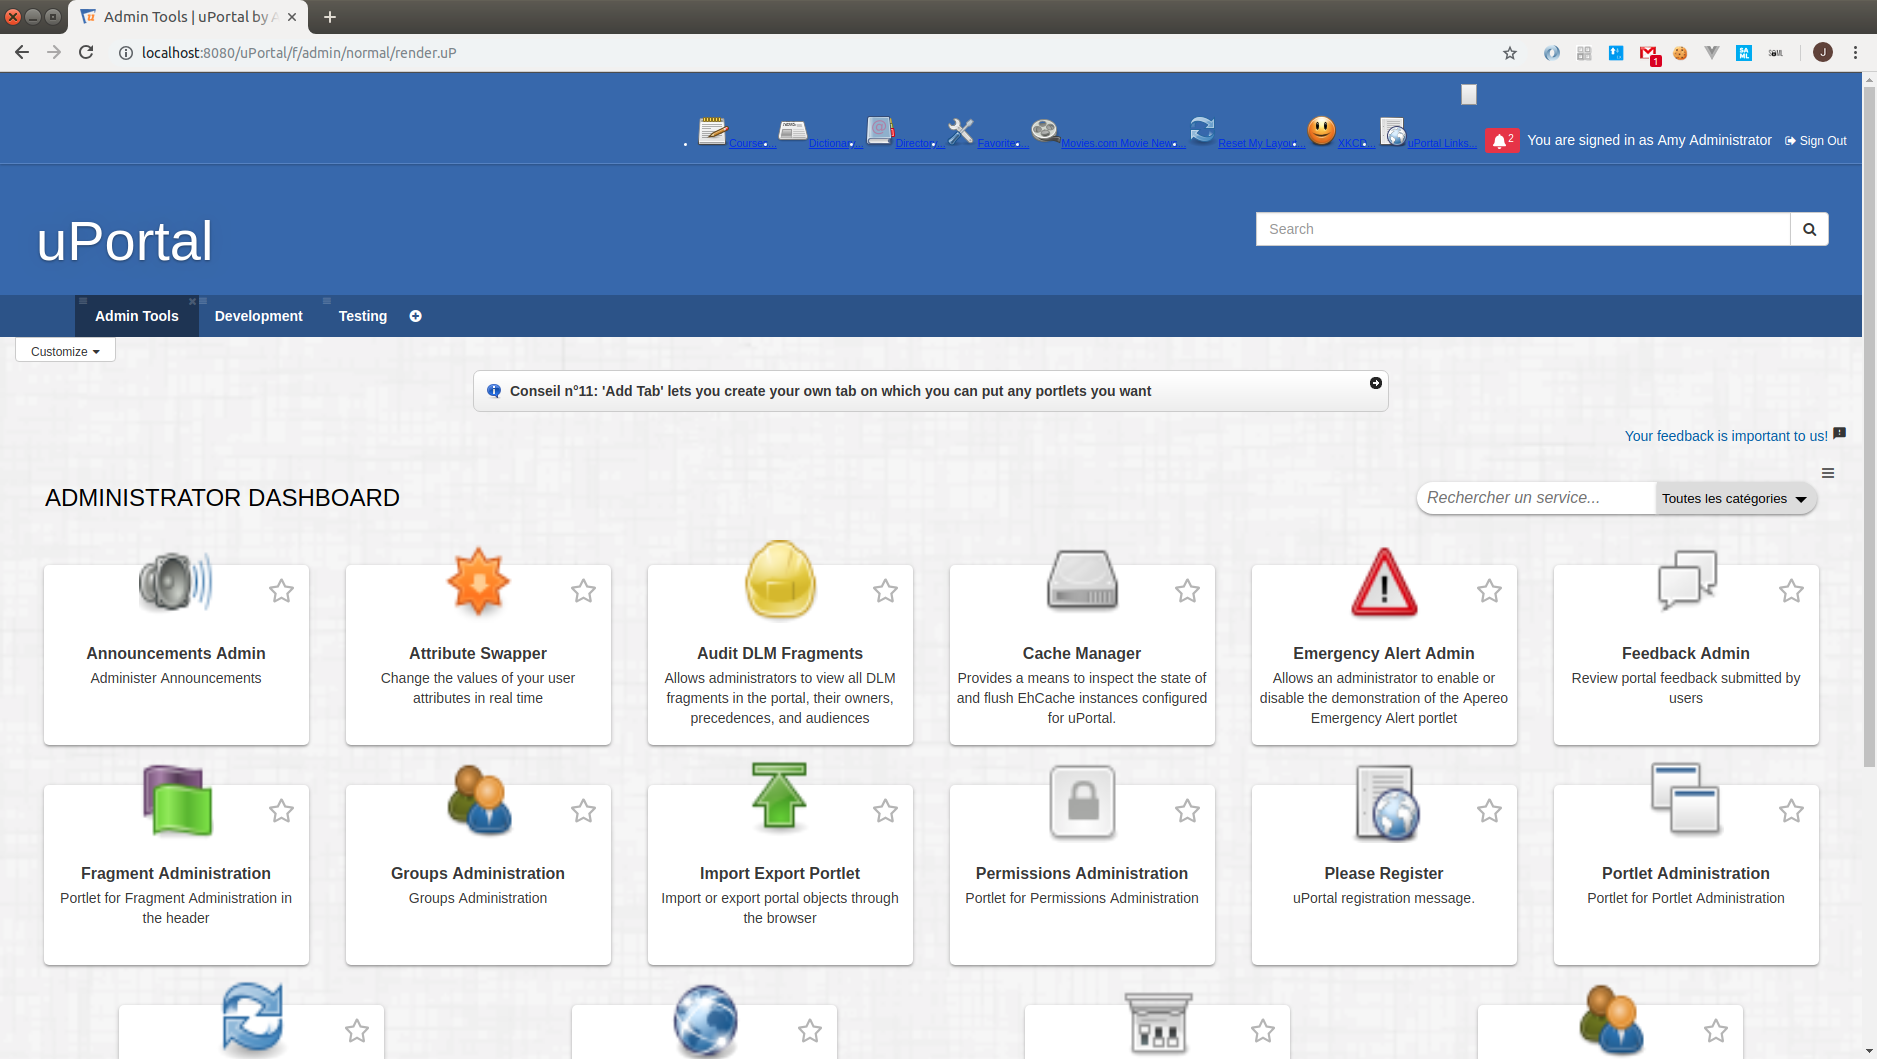Viewport: 1877px width, 1059px height.
Task: Expand the Customize dropdown
Action: [65, 351]
